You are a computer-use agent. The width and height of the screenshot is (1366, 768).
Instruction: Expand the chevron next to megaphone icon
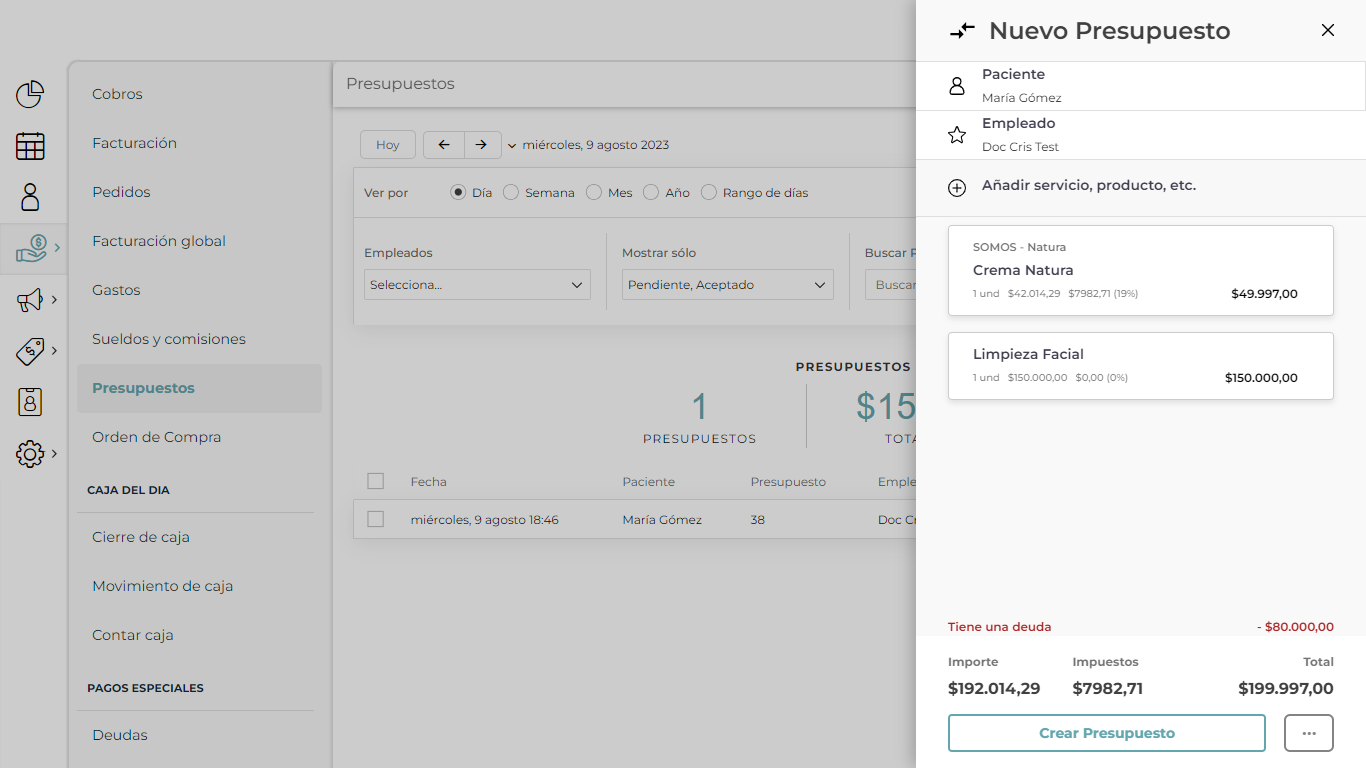54,299
